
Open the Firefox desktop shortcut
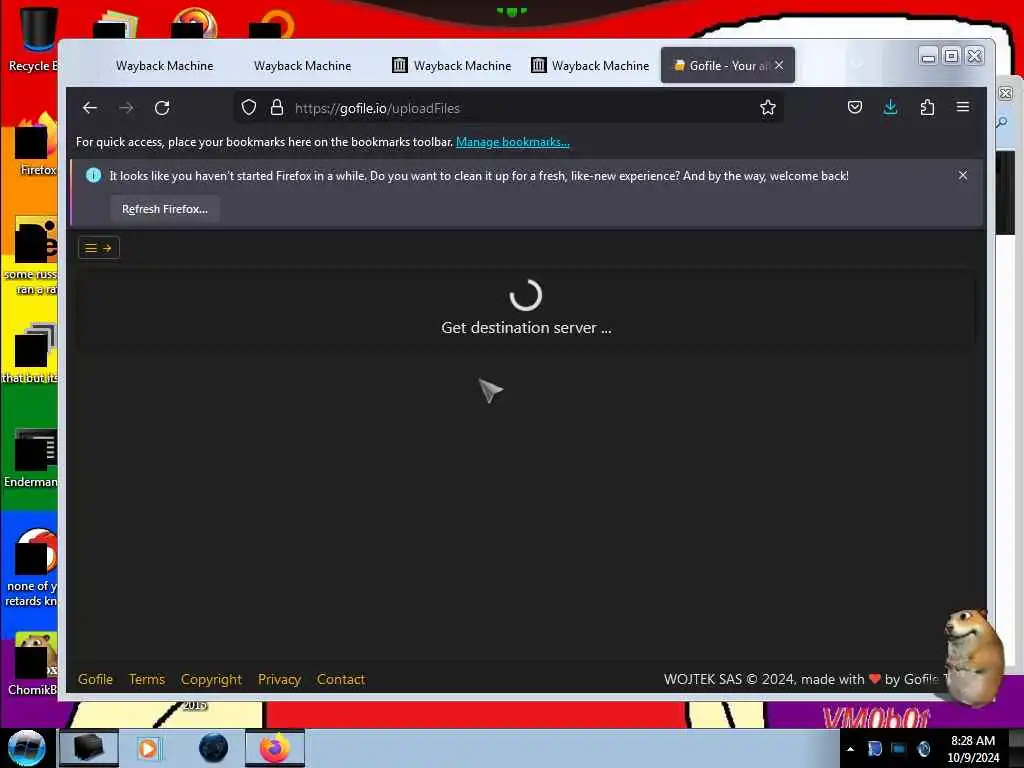point(36,145)
